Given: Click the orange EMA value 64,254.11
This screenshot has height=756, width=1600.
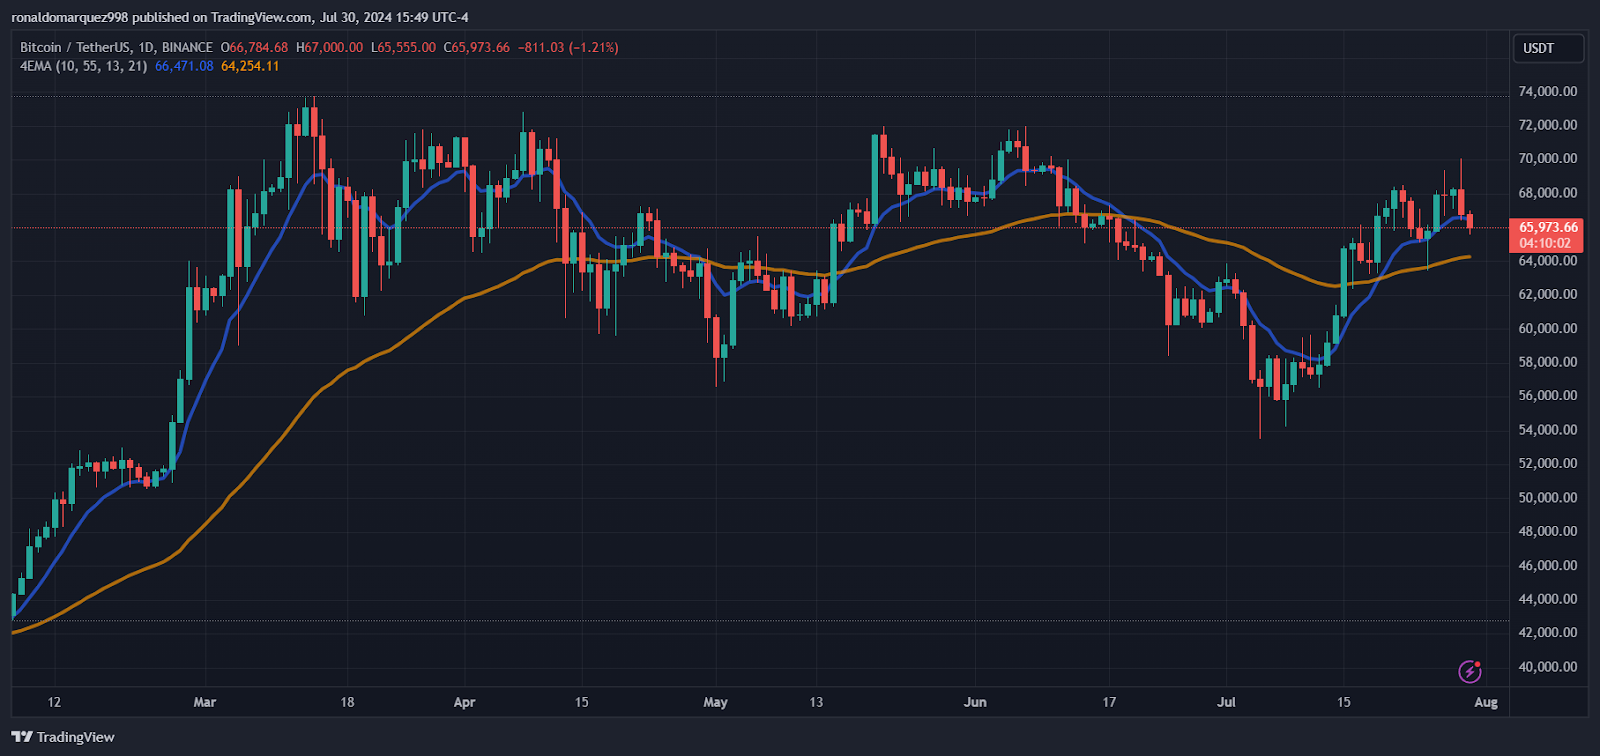Looking at the screenshot, I should (x=250, y=66).
